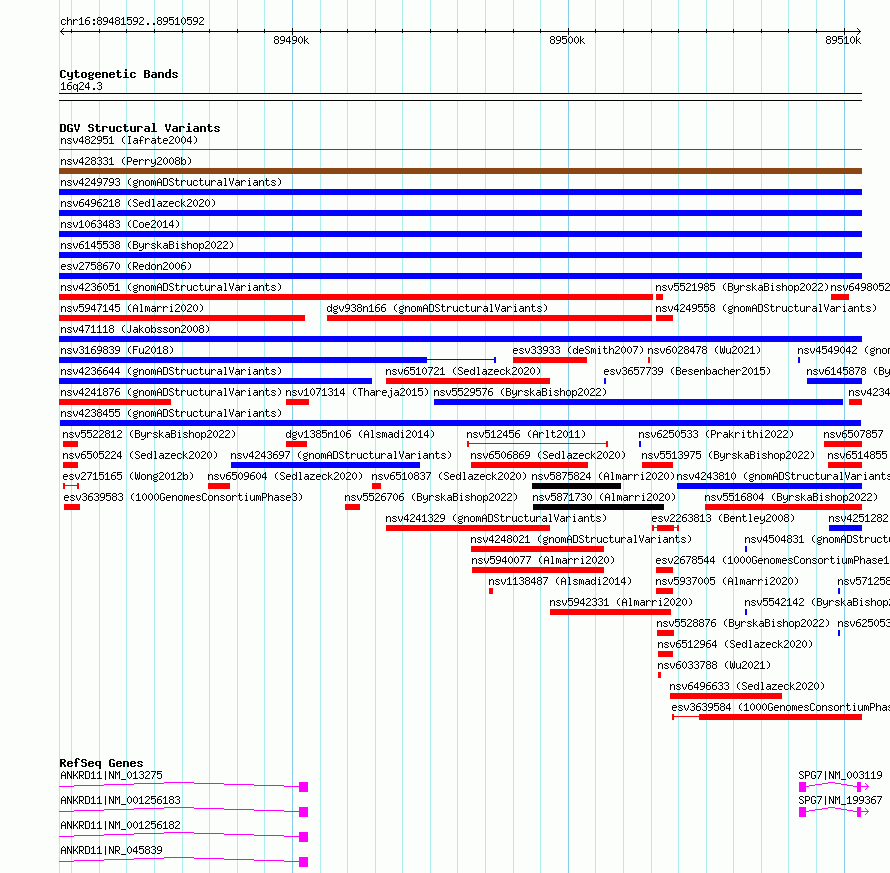
Task: Select the nsv4241876 gnomAD red bar
Action: (x=115, y=402)
